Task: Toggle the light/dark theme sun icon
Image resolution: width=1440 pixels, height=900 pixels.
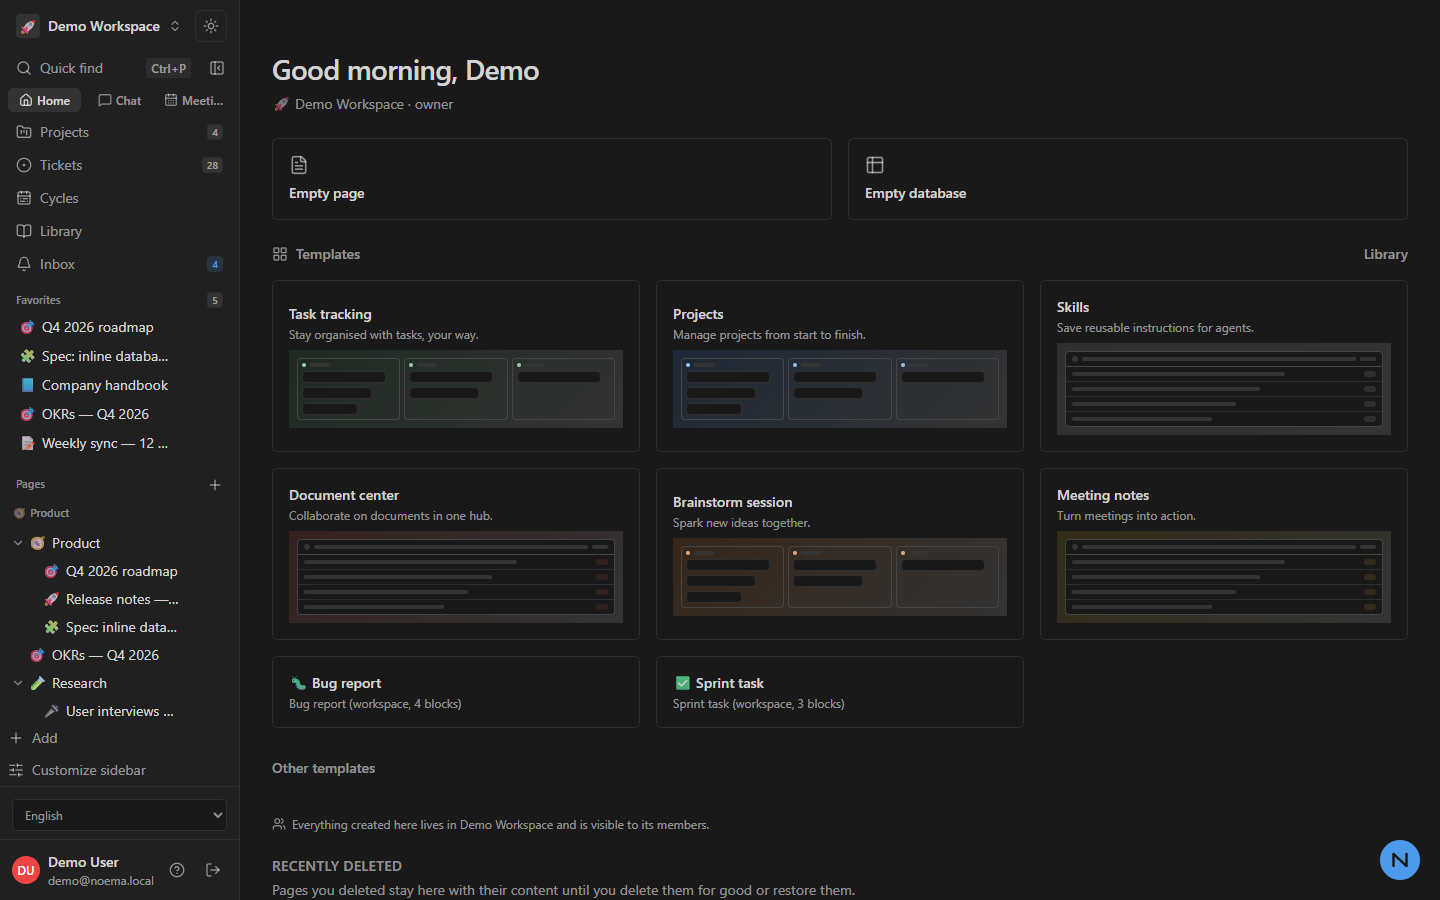Action: (211, 26)
